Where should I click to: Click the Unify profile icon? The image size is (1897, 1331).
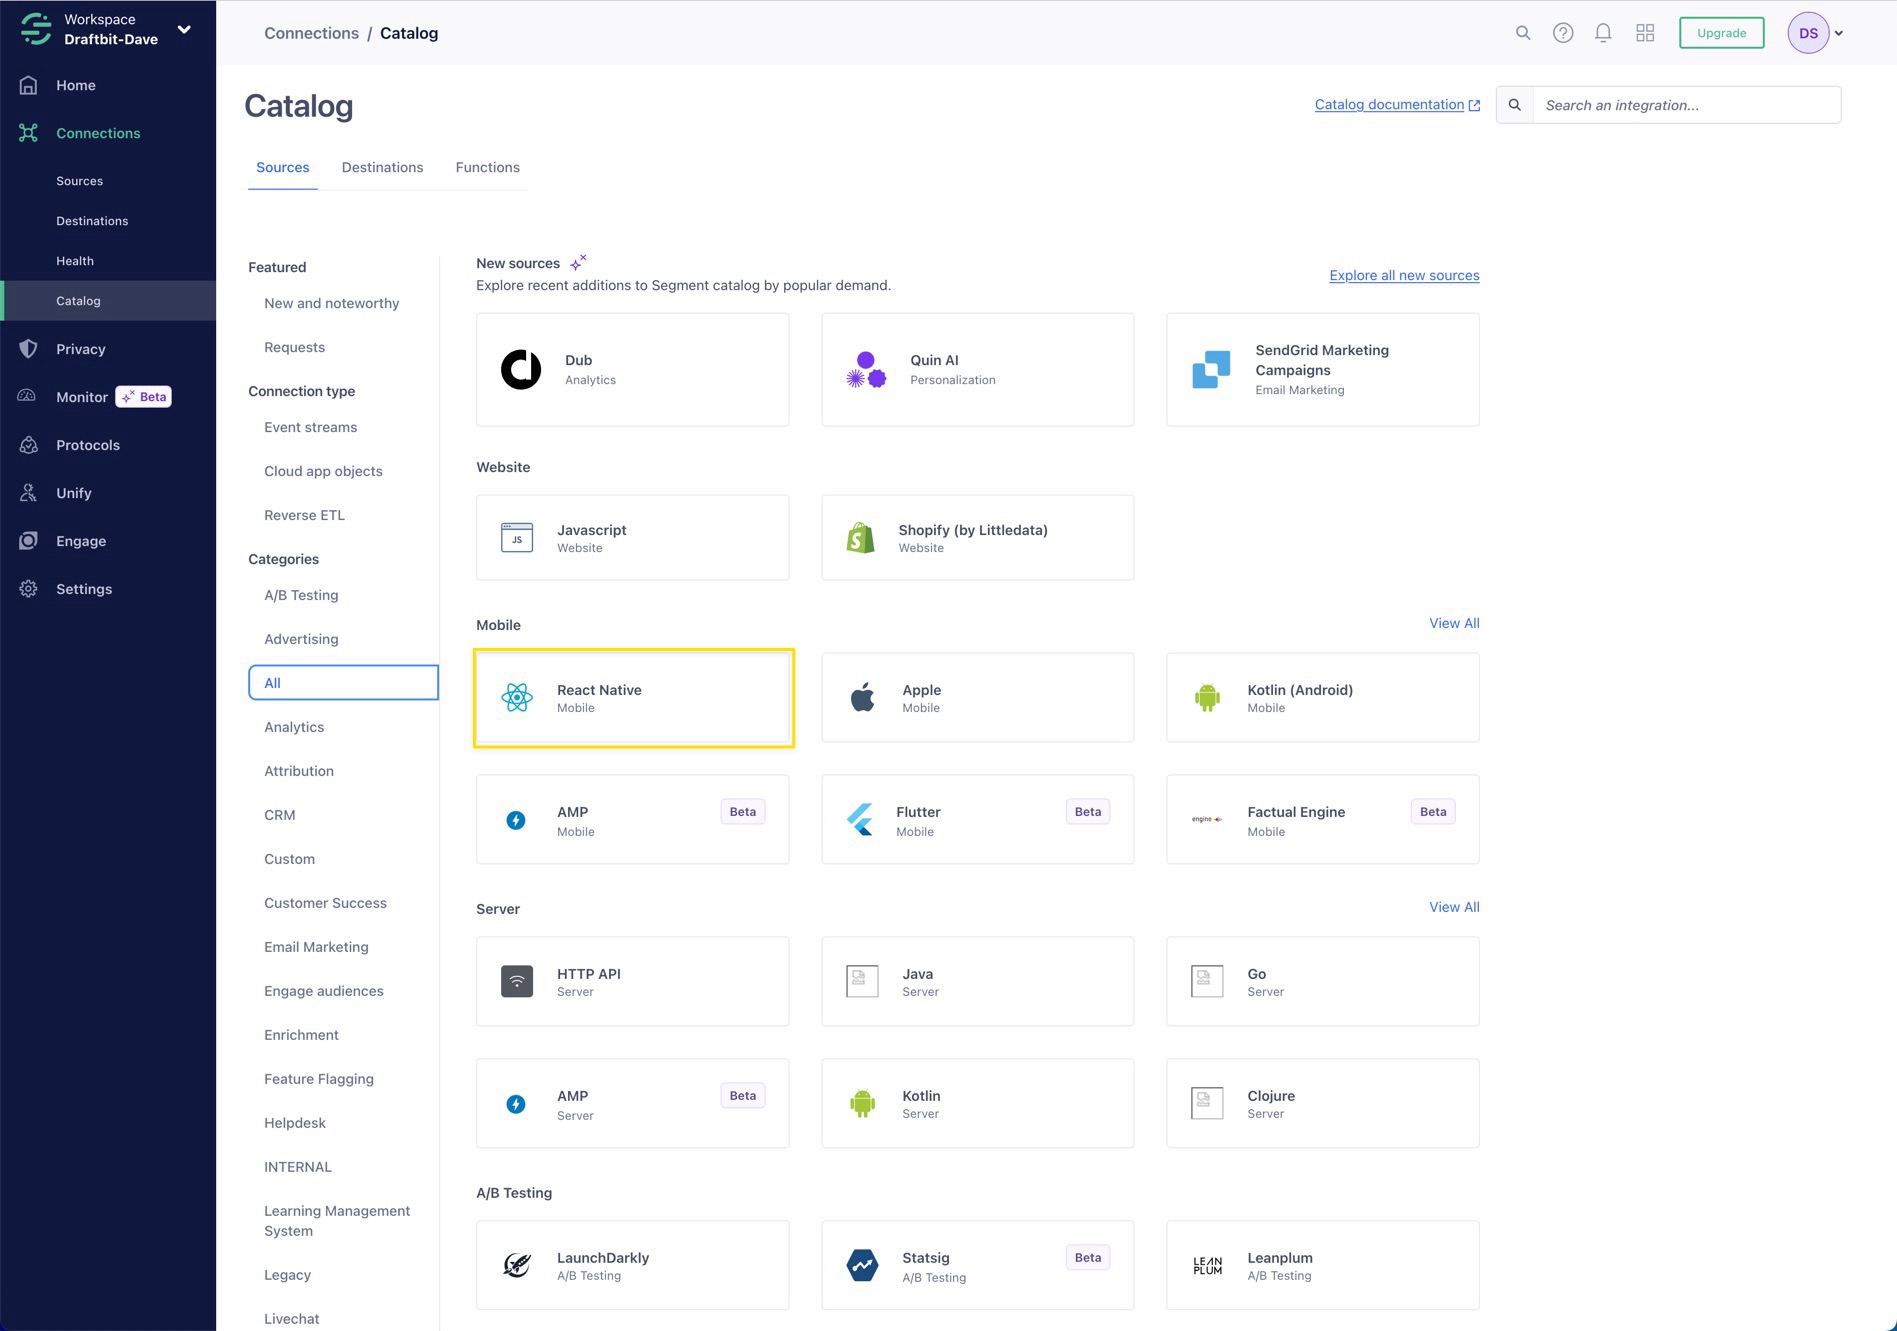tap(29, 493)
